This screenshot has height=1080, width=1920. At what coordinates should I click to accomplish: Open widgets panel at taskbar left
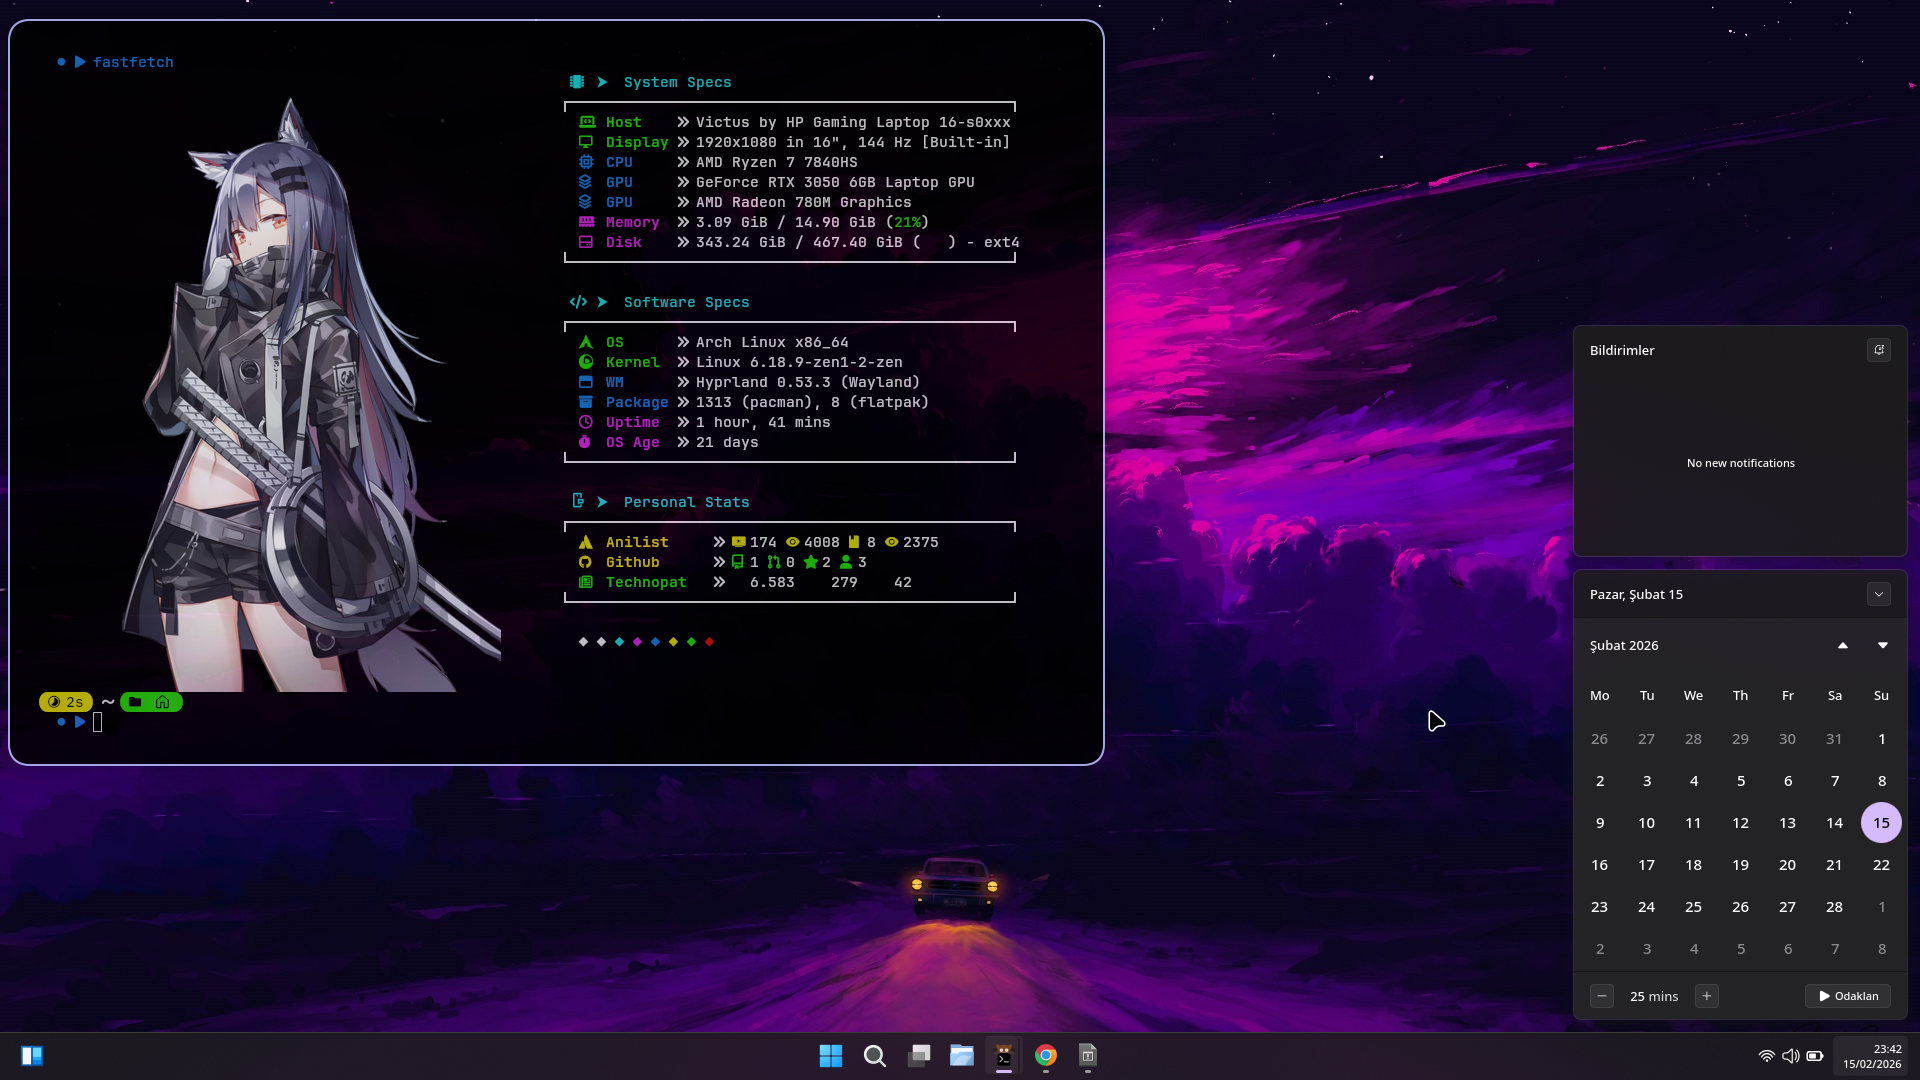point(32,1056)
